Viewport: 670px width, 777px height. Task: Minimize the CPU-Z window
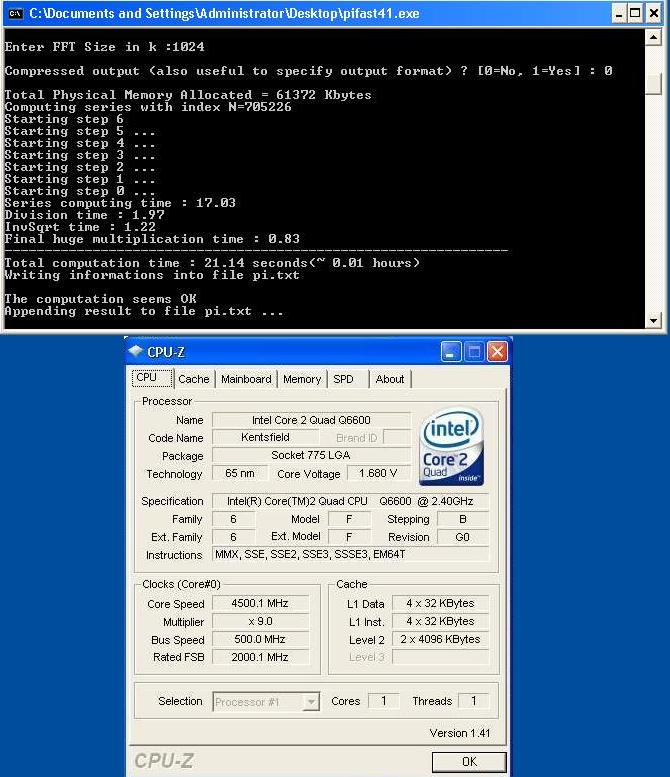451,352
